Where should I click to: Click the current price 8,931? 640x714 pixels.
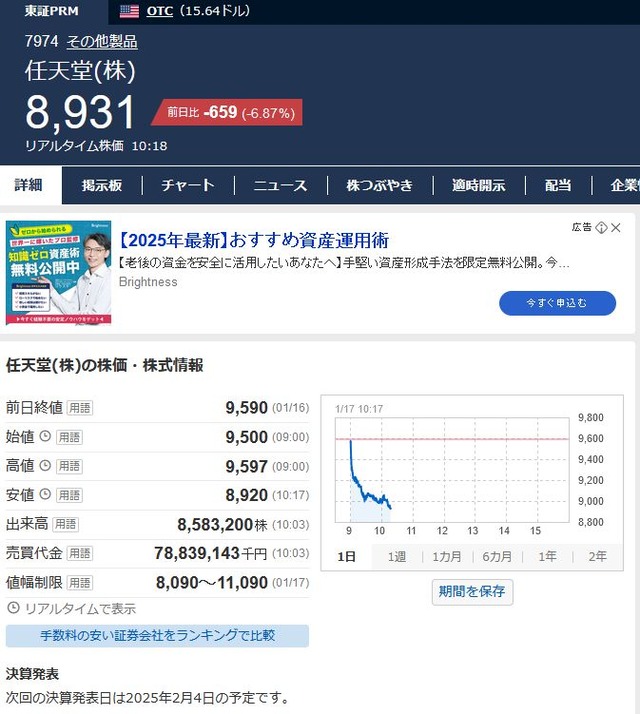80,112
